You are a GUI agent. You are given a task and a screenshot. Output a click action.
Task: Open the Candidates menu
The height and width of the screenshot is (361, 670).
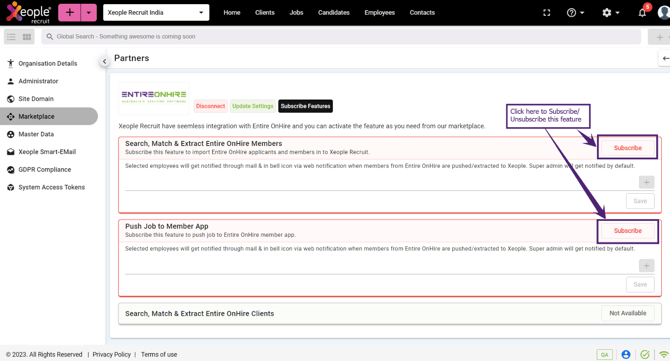tap(333, 12)
